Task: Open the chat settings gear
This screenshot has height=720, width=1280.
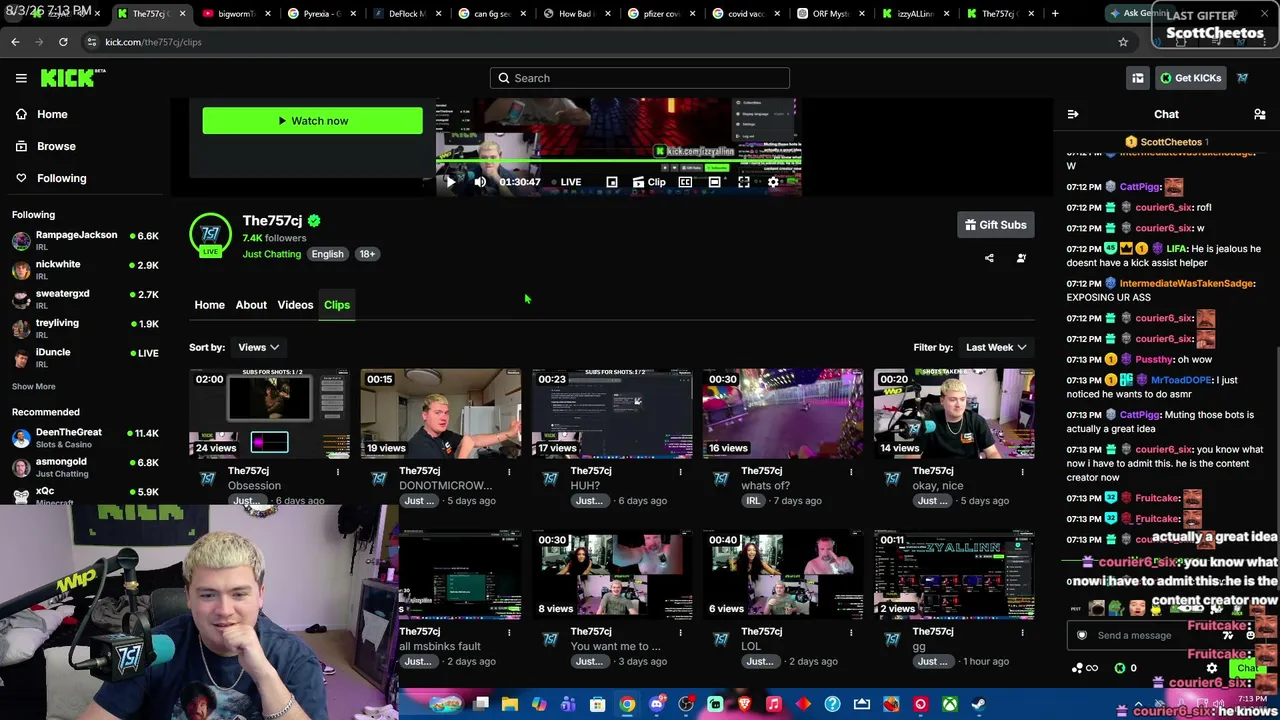Action: (x=1212, y=668)
